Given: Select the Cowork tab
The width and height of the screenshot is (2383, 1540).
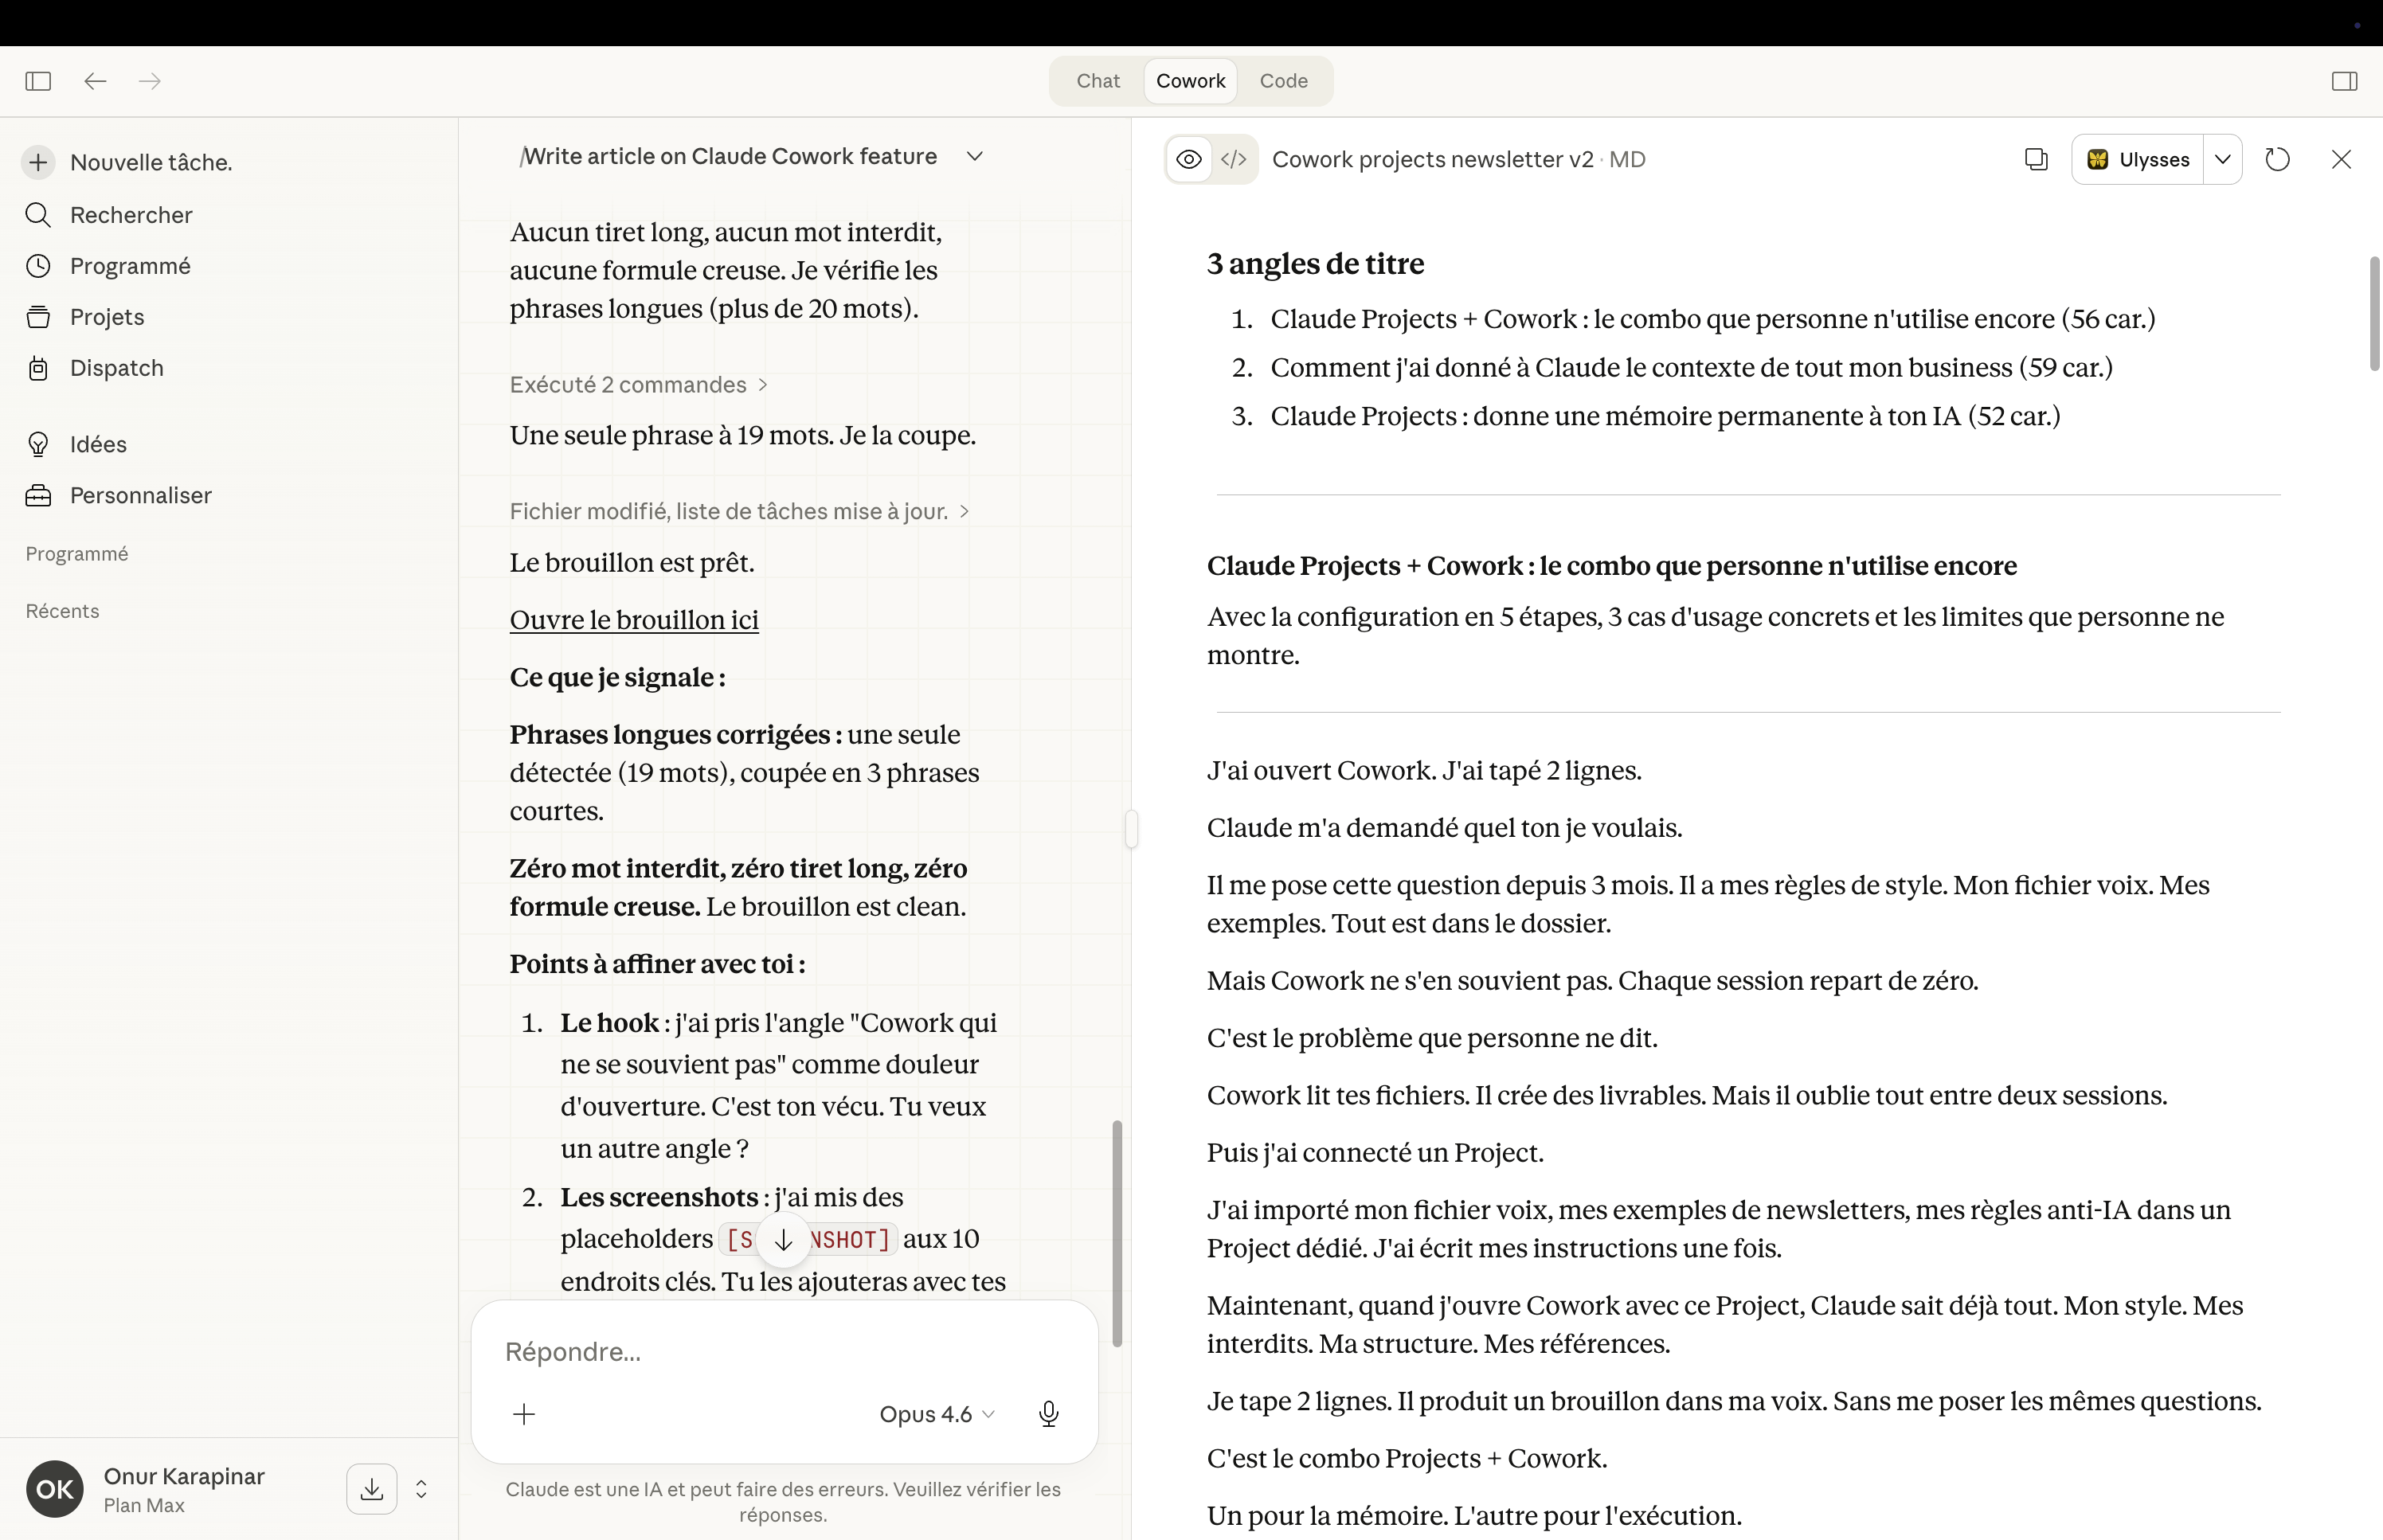Looking at the screenshot, I should point(1190,81).
